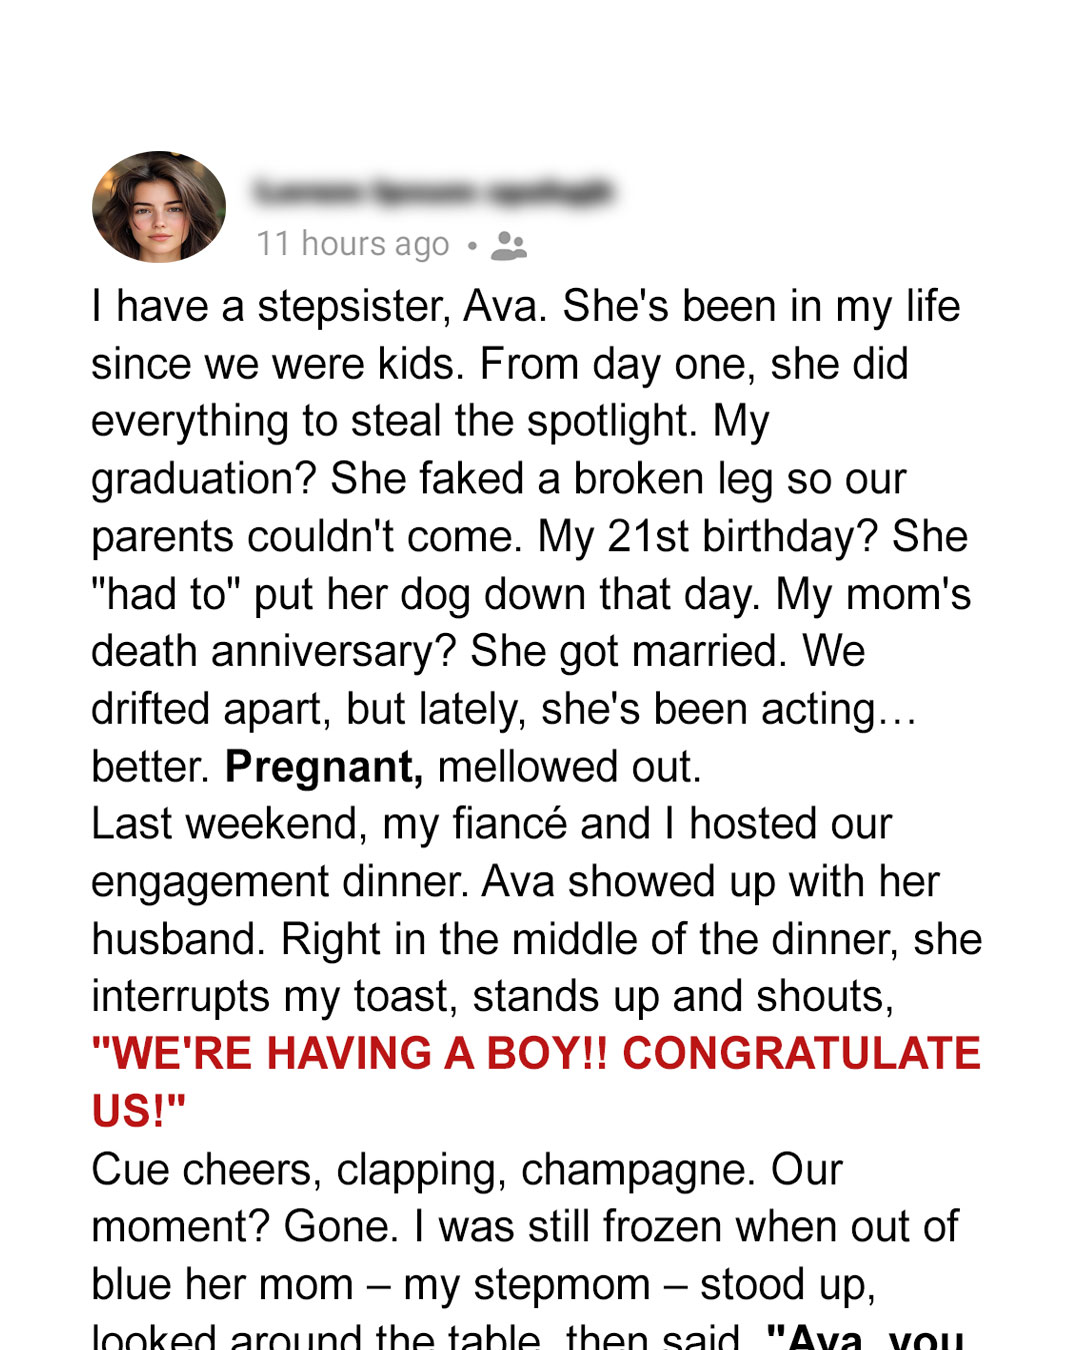This screenshot has height=1350, width=1080.
Task: Click the word "champagne." in the post
Action: [x=638, y=1170]
